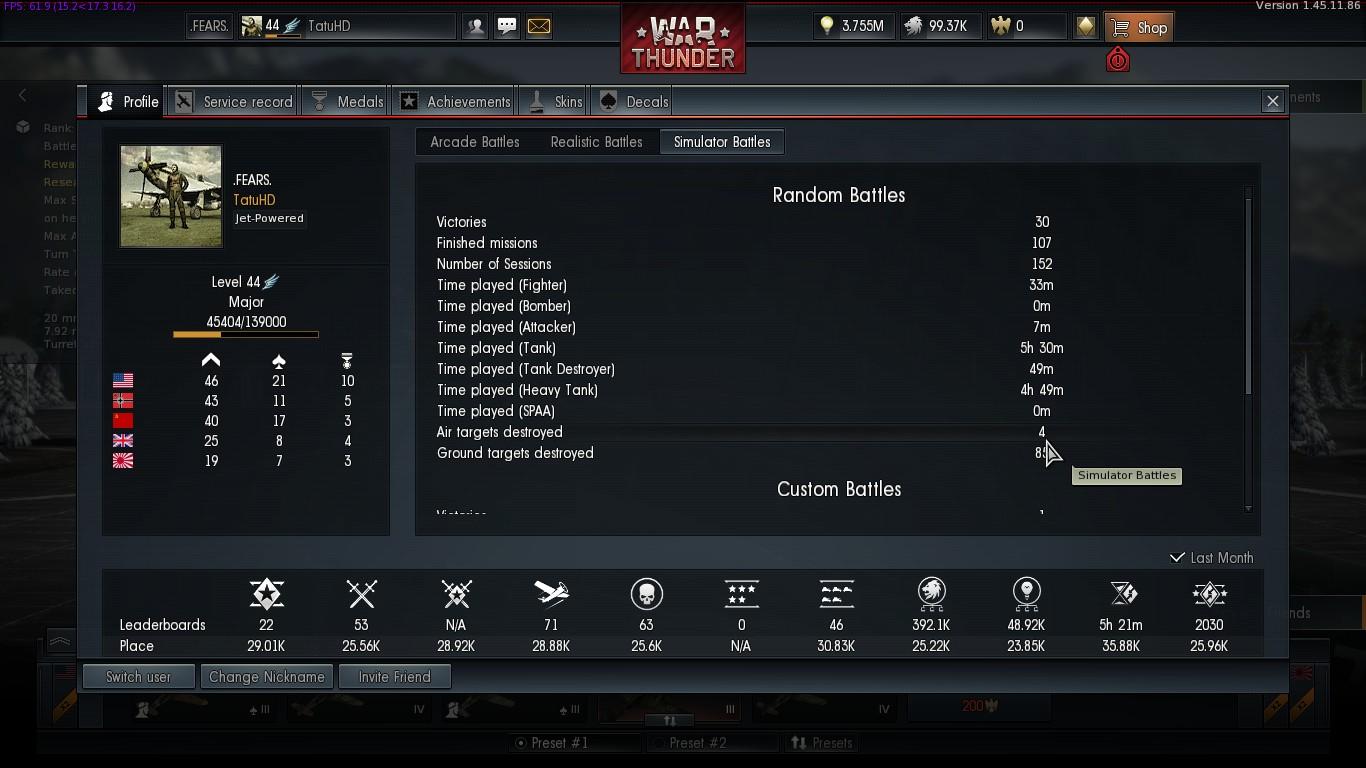This screenshot has height=768, width=1366.
Task: Click the Change Nickname button
Action: [x=266, y=677]
